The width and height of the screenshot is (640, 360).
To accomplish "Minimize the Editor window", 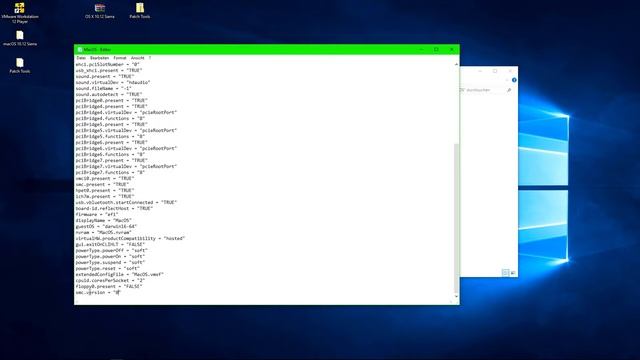I will 422,49.
